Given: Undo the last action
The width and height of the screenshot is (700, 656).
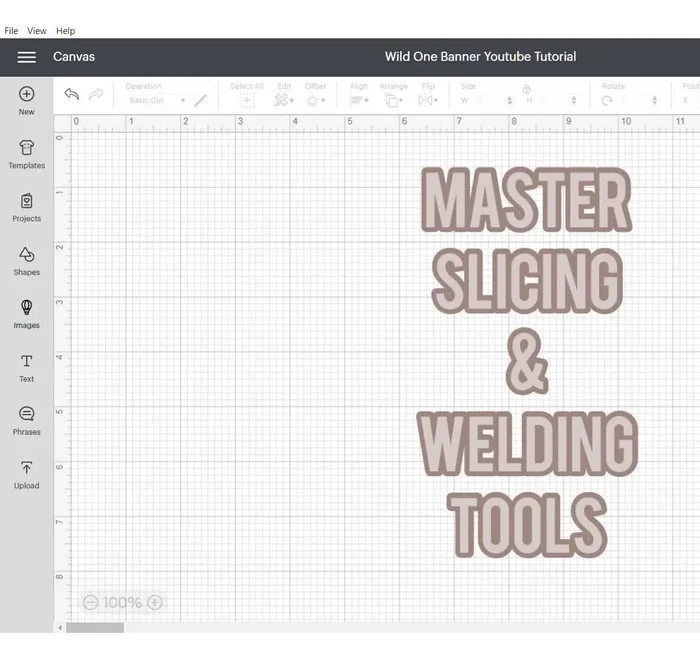Looking at the screenshot, I should coord(71,94).
